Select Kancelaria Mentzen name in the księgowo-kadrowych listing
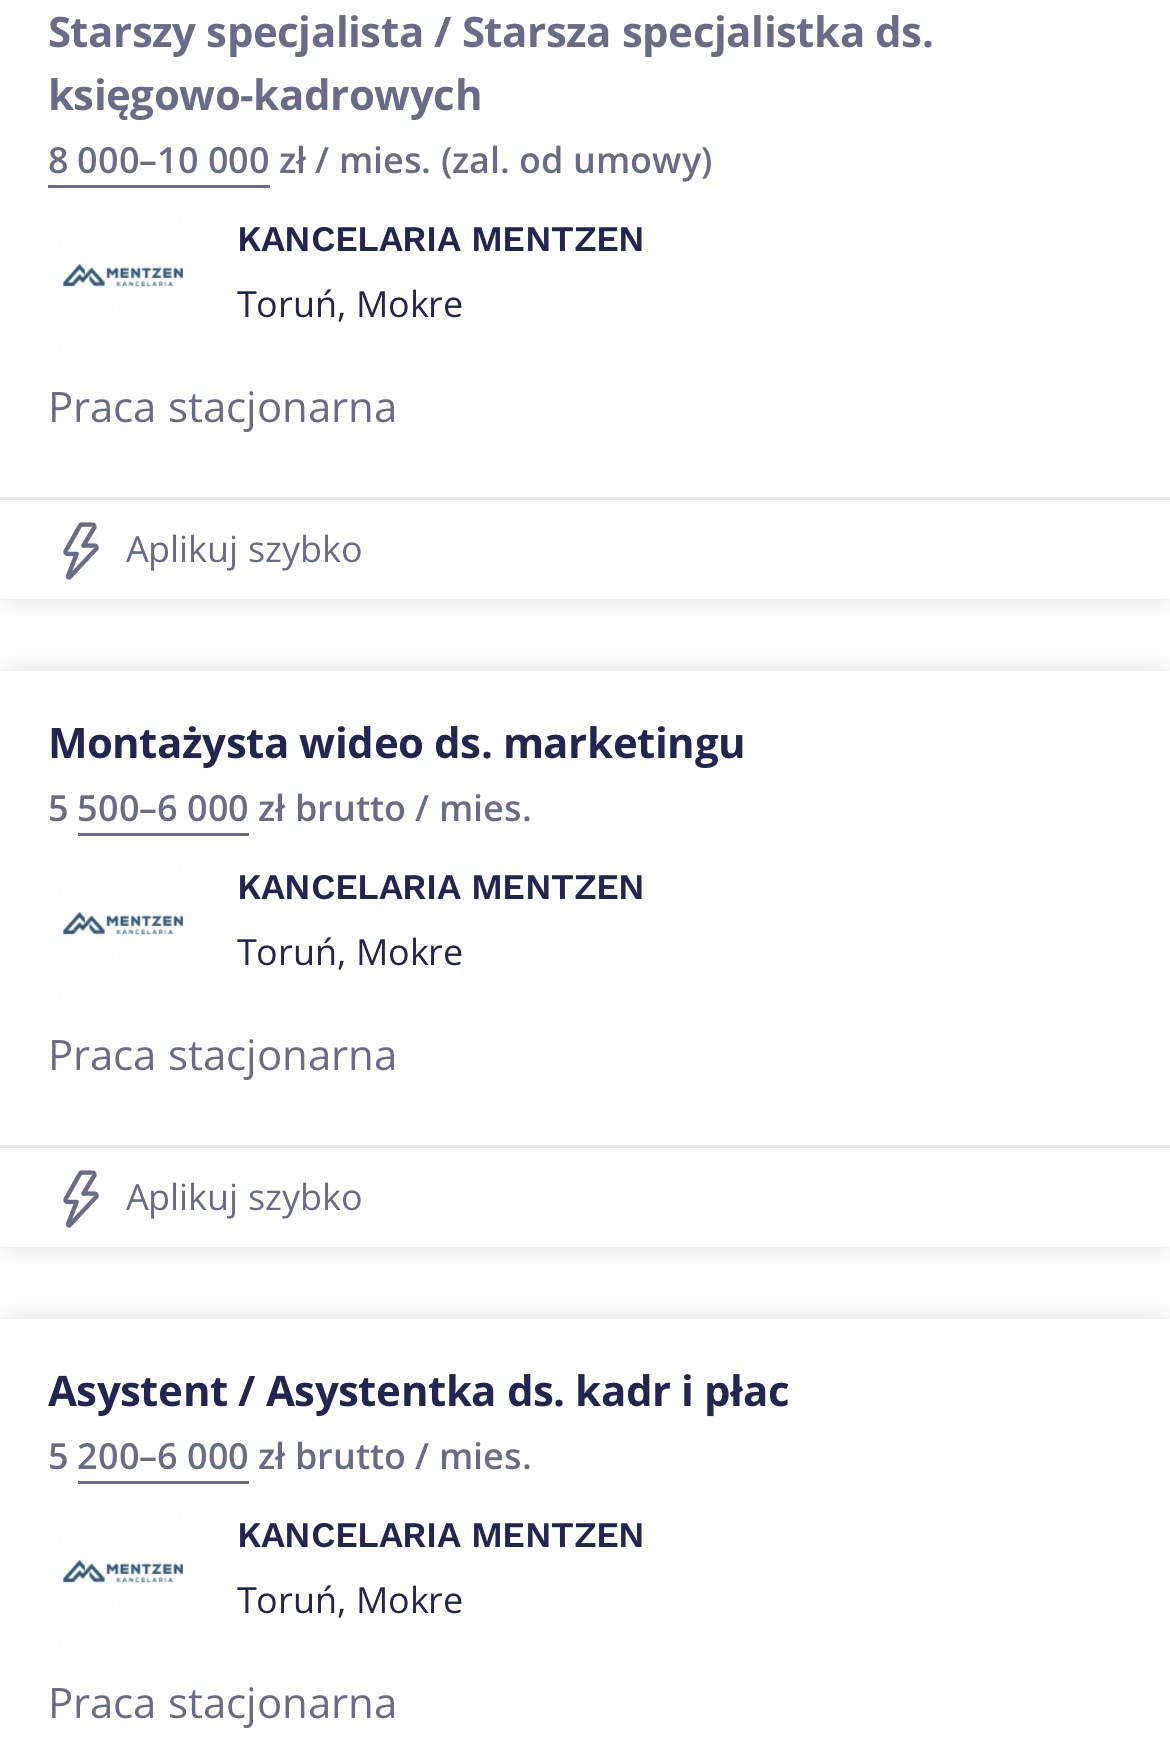 click(x=440, y=240)
